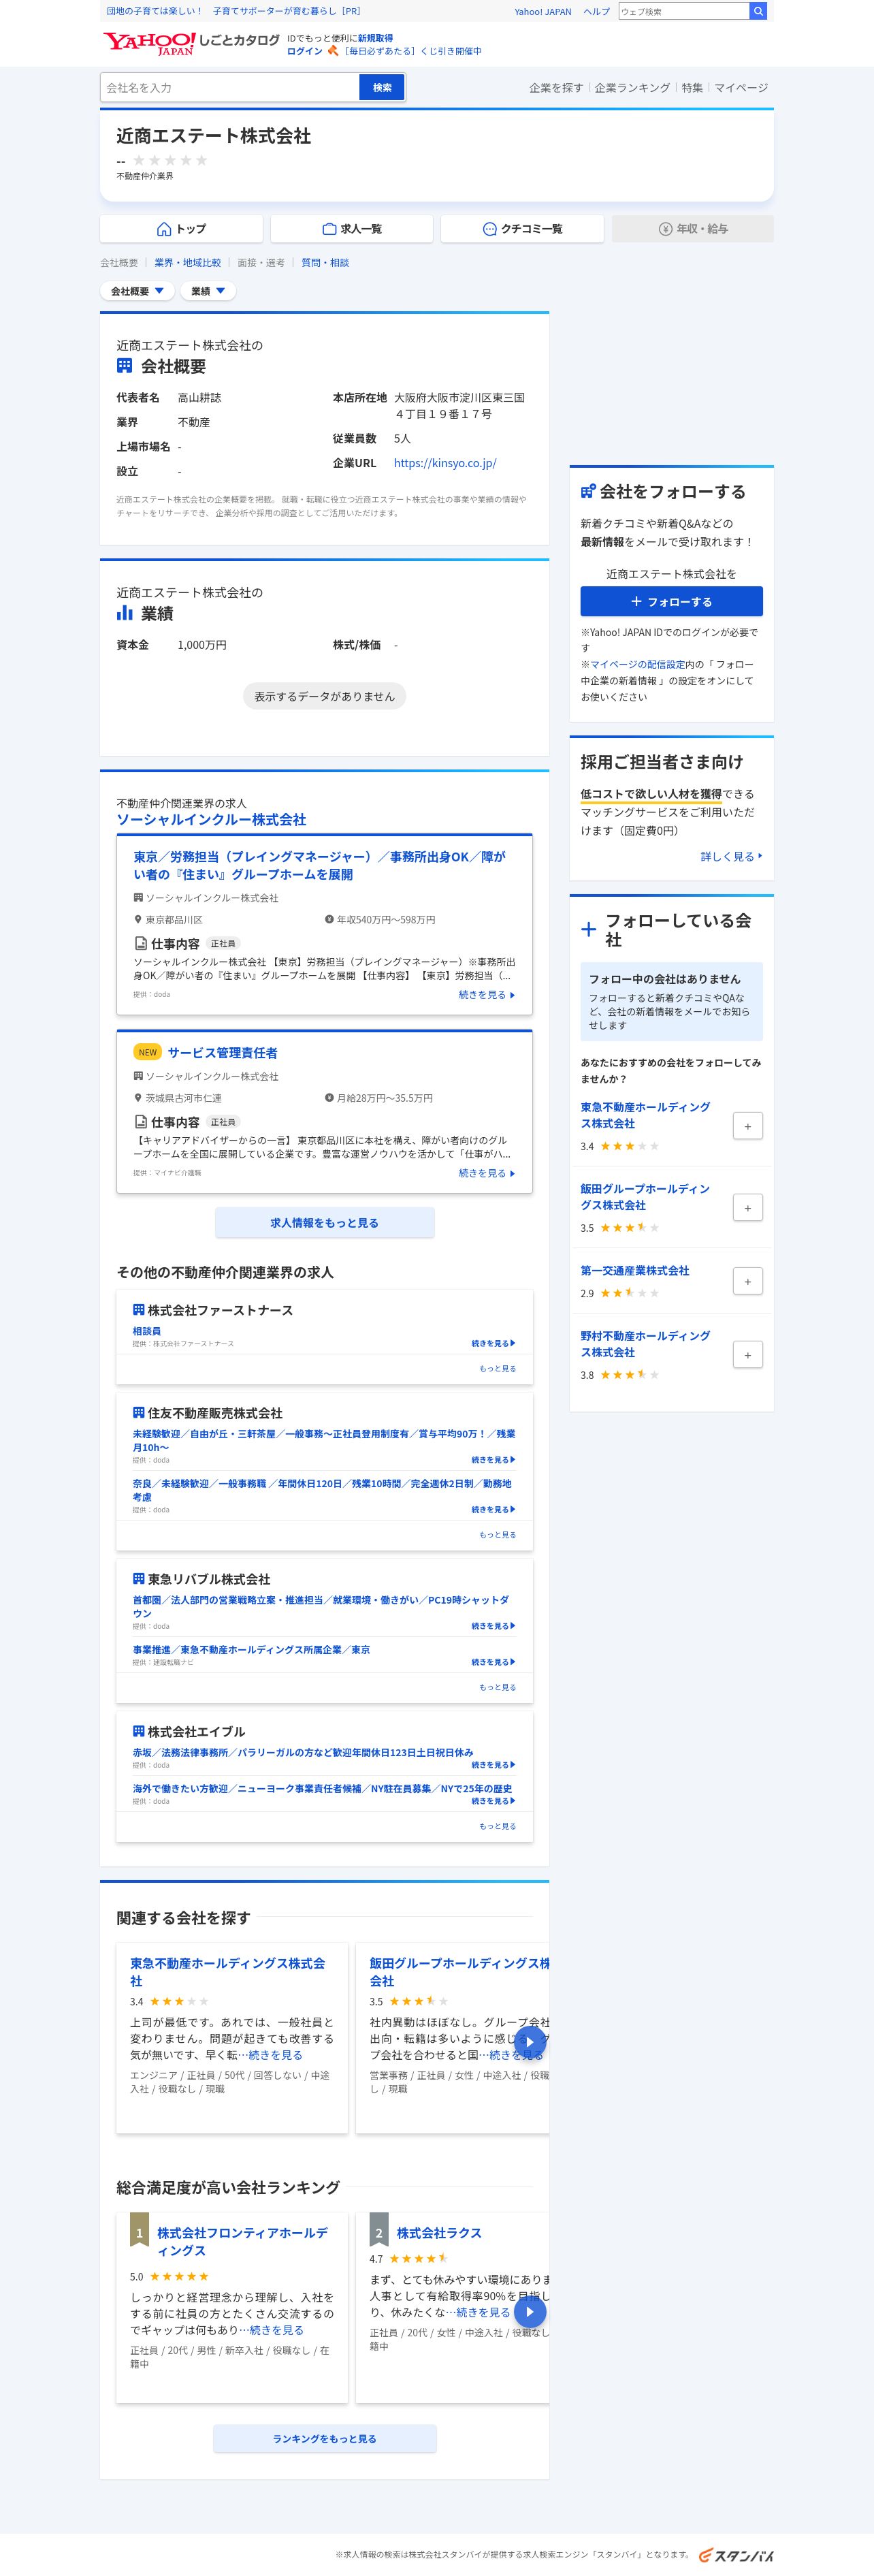Click 続きを見る on 東京／労務担当 job card
The height and width of the screenshot is (2576, 874).
[x=487, y=995]
